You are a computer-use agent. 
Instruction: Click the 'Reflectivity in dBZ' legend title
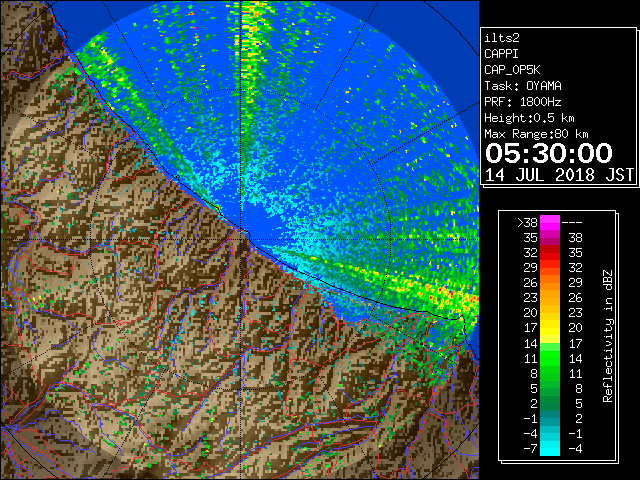click(x=608, y=336)
